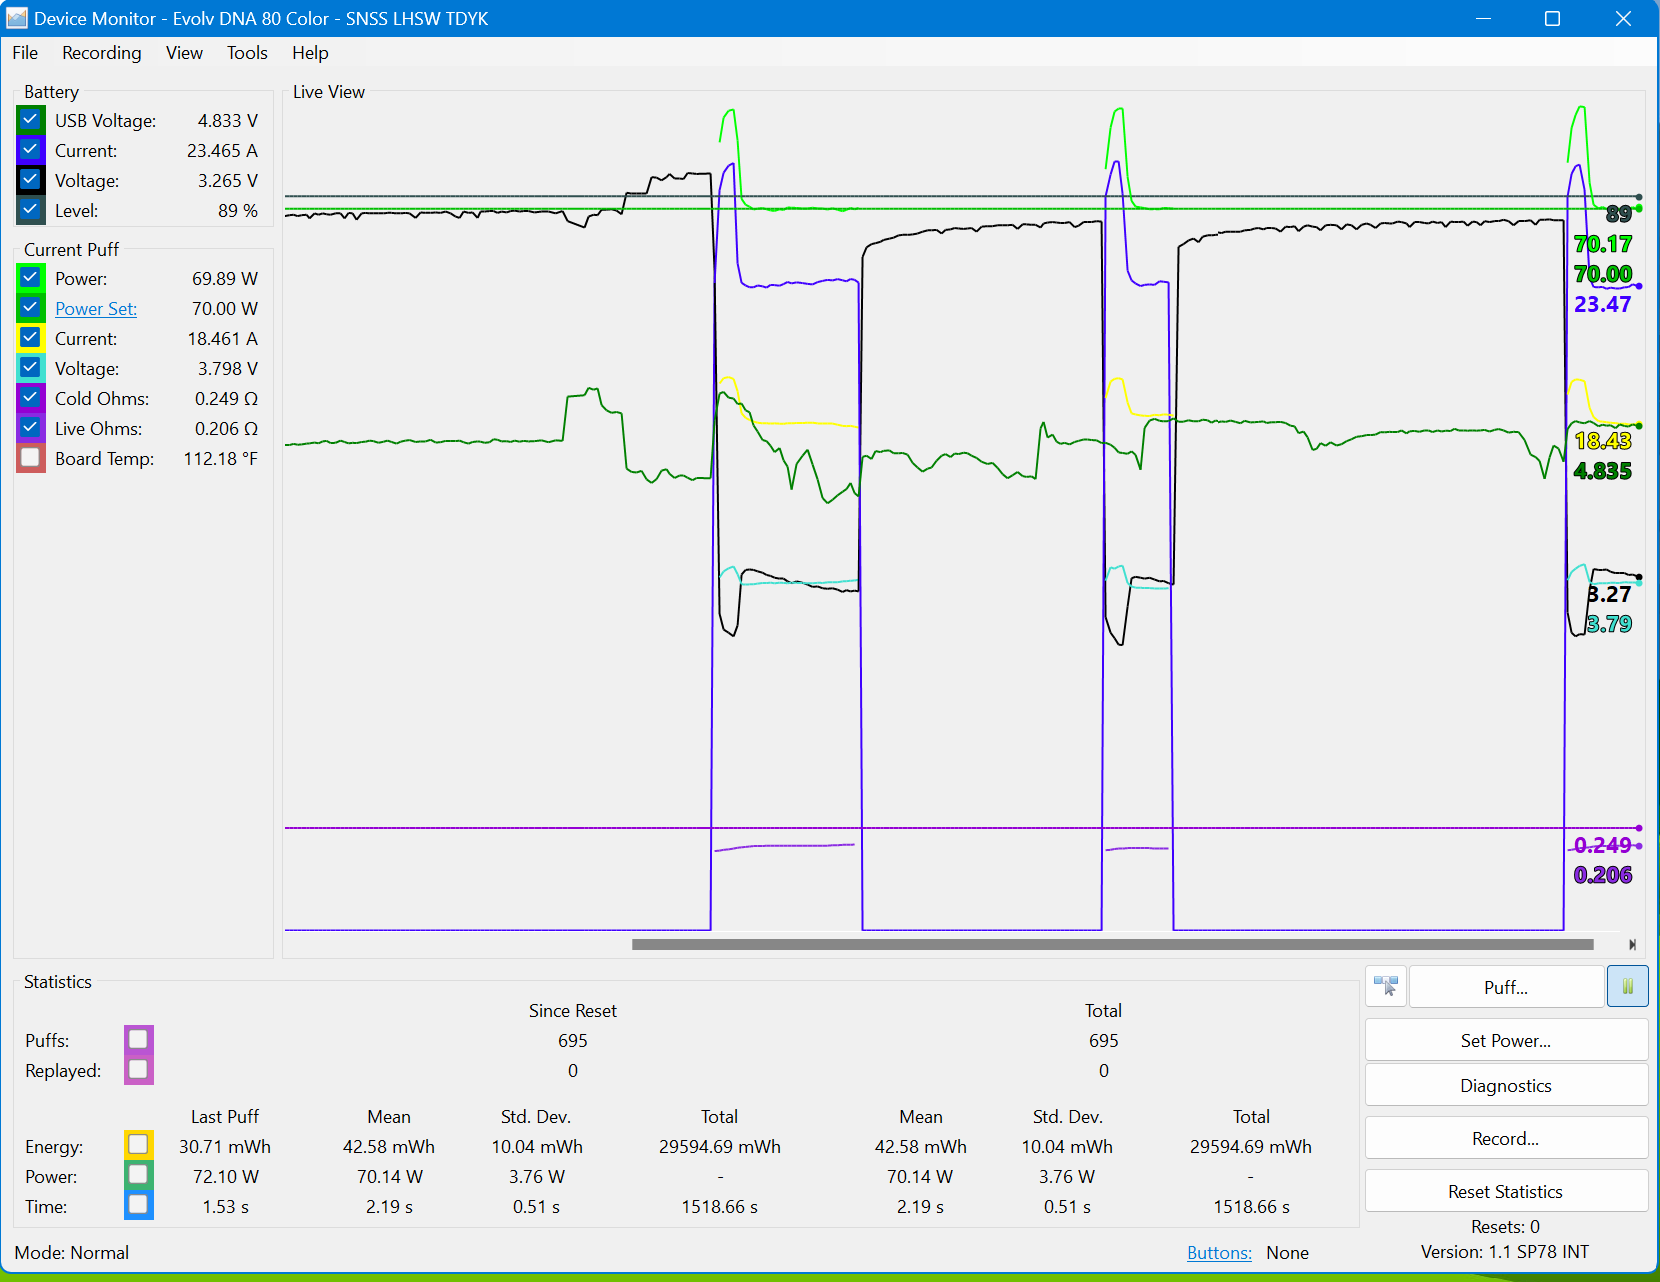The width and height of the screenshot is (1660, 1282).
Task: Click the Device Monitor app icon in title bar
Action: point(17,18)
